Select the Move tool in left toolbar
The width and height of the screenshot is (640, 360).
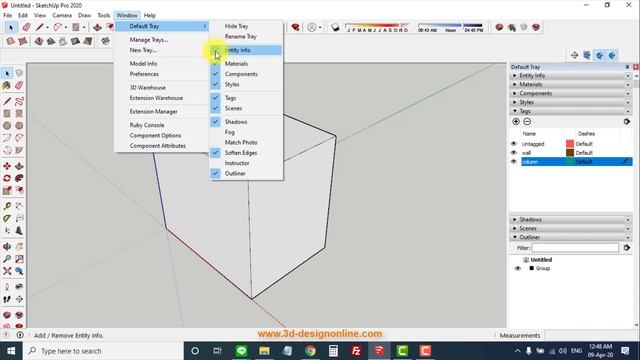pyautogui.click(x=7, y=166)
